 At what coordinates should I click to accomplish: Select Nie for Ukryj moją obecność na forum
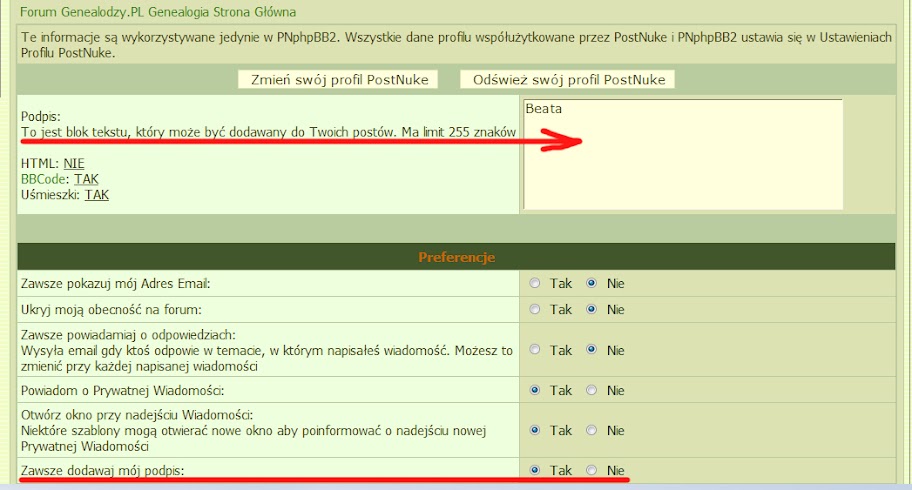click(592, 310)
